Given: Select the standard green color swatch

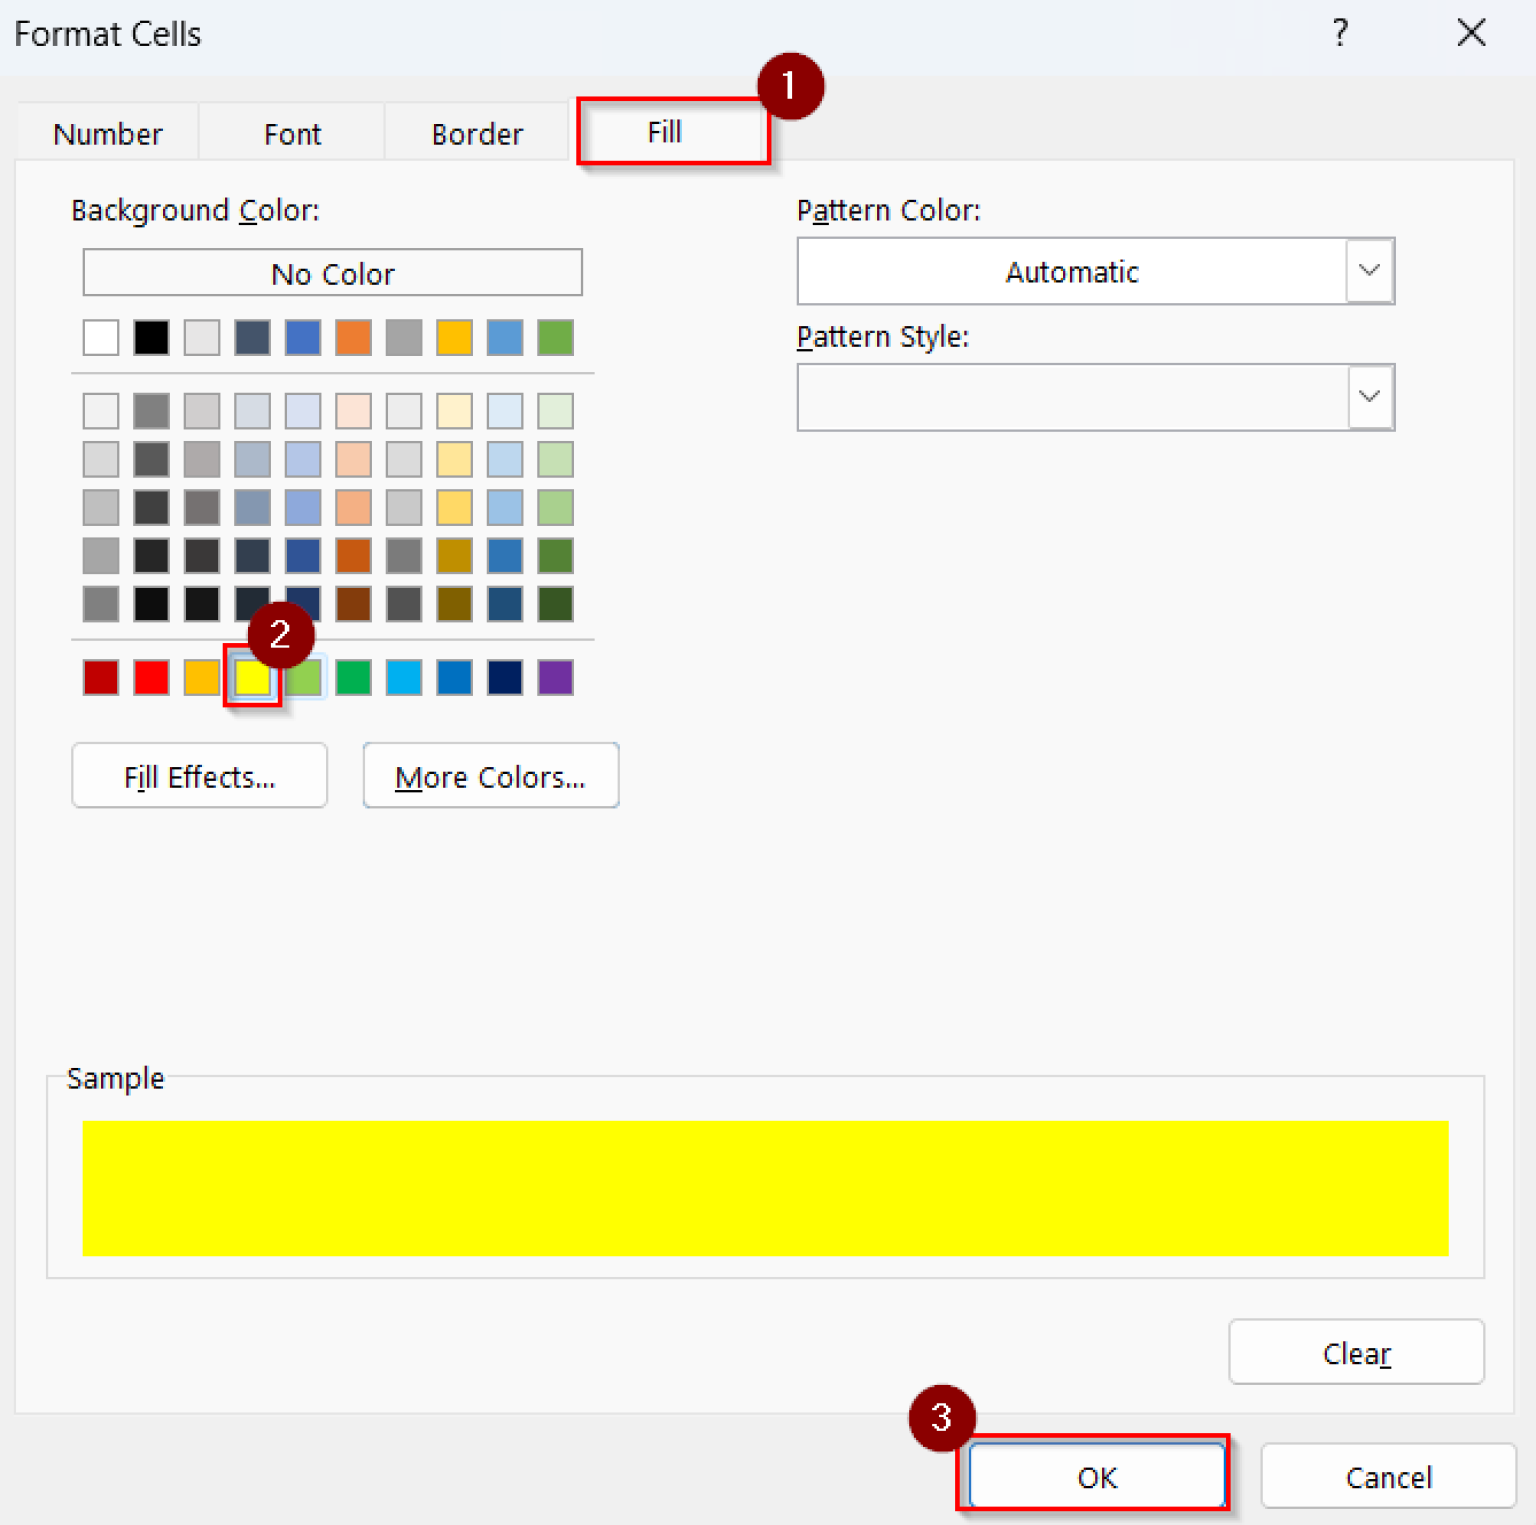Looking at the screenshot, I should 353,677.
